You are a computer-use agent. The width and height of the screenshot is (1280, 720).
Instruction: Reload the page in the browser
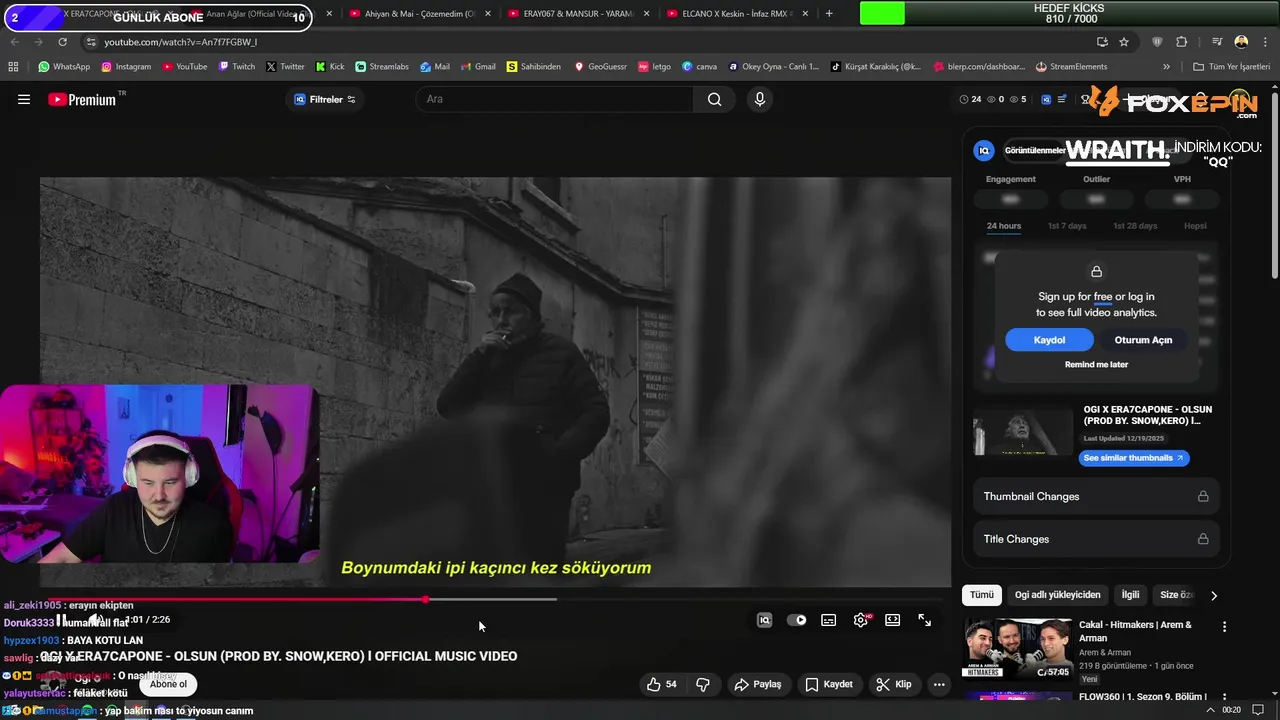(x=62, y=42)
